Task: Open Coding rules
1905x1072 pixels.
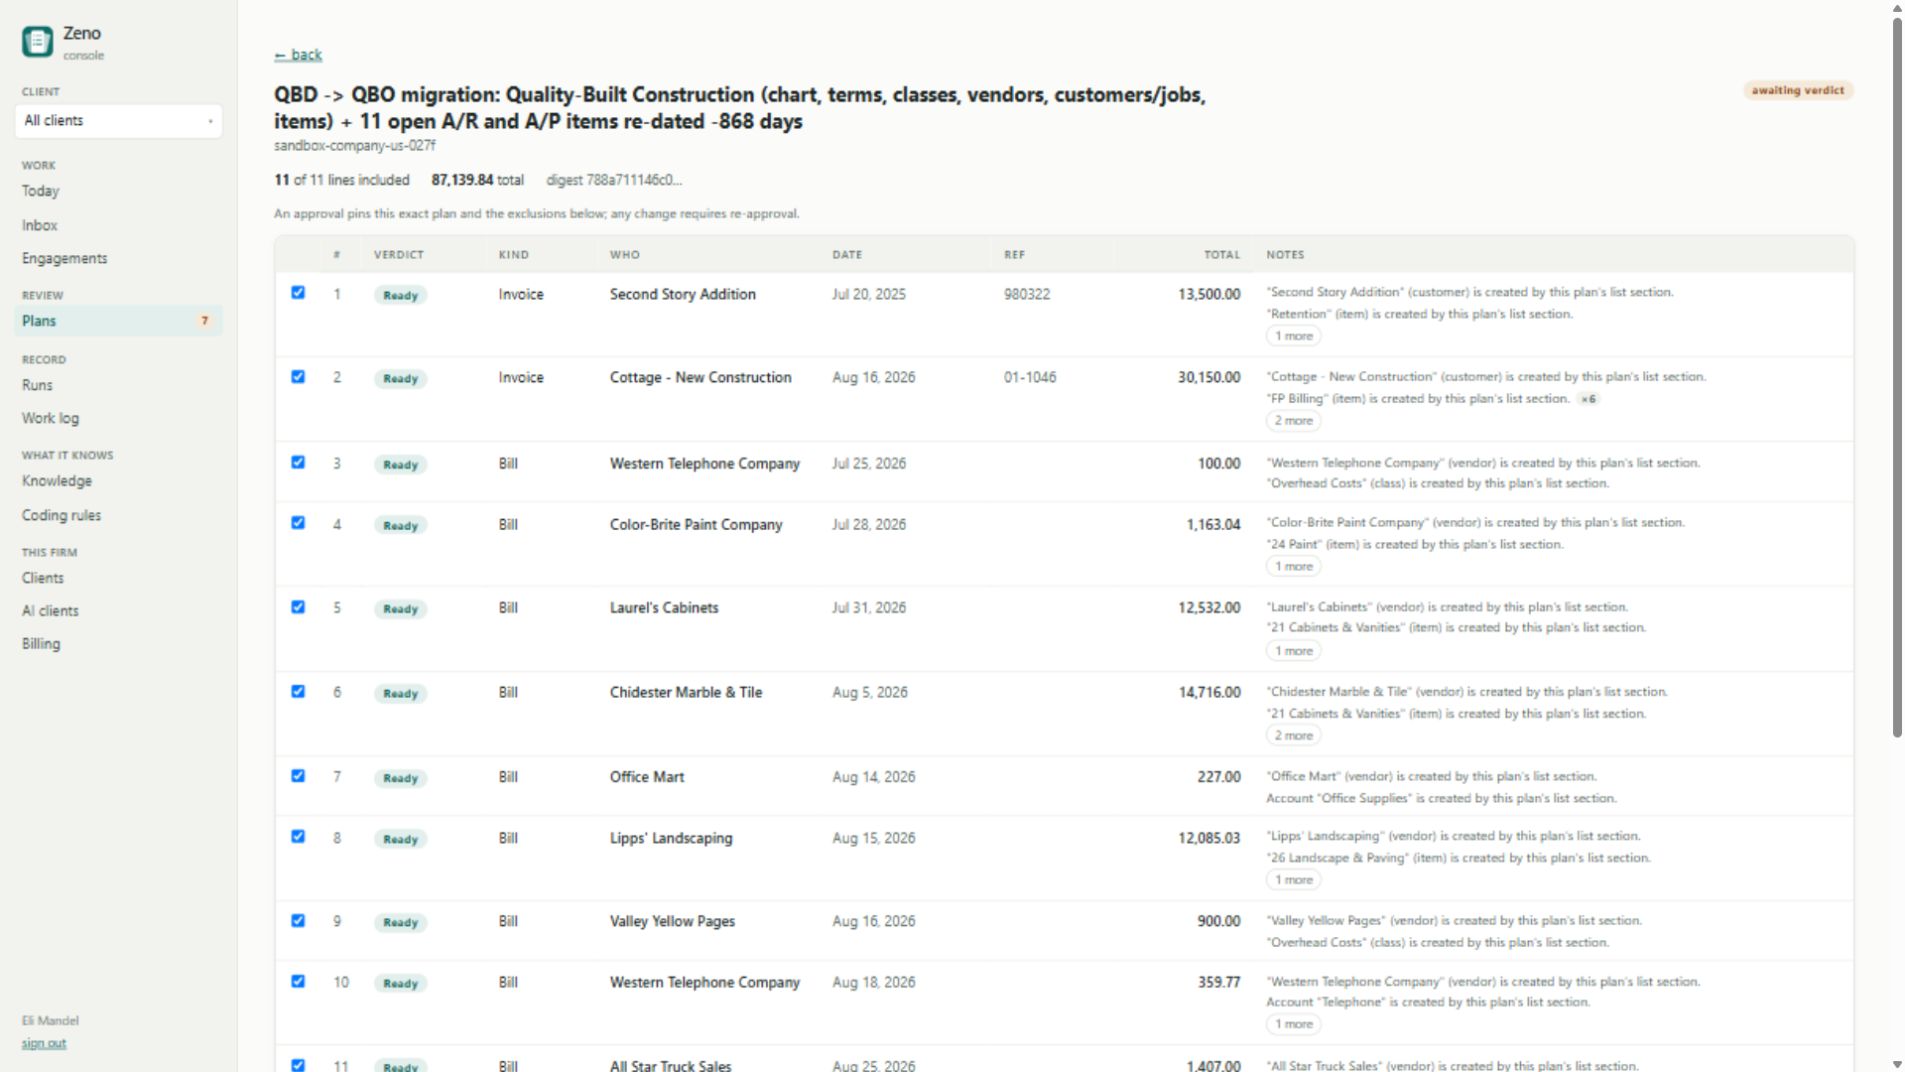Action: pyautogui.click(x=62, y=515)
